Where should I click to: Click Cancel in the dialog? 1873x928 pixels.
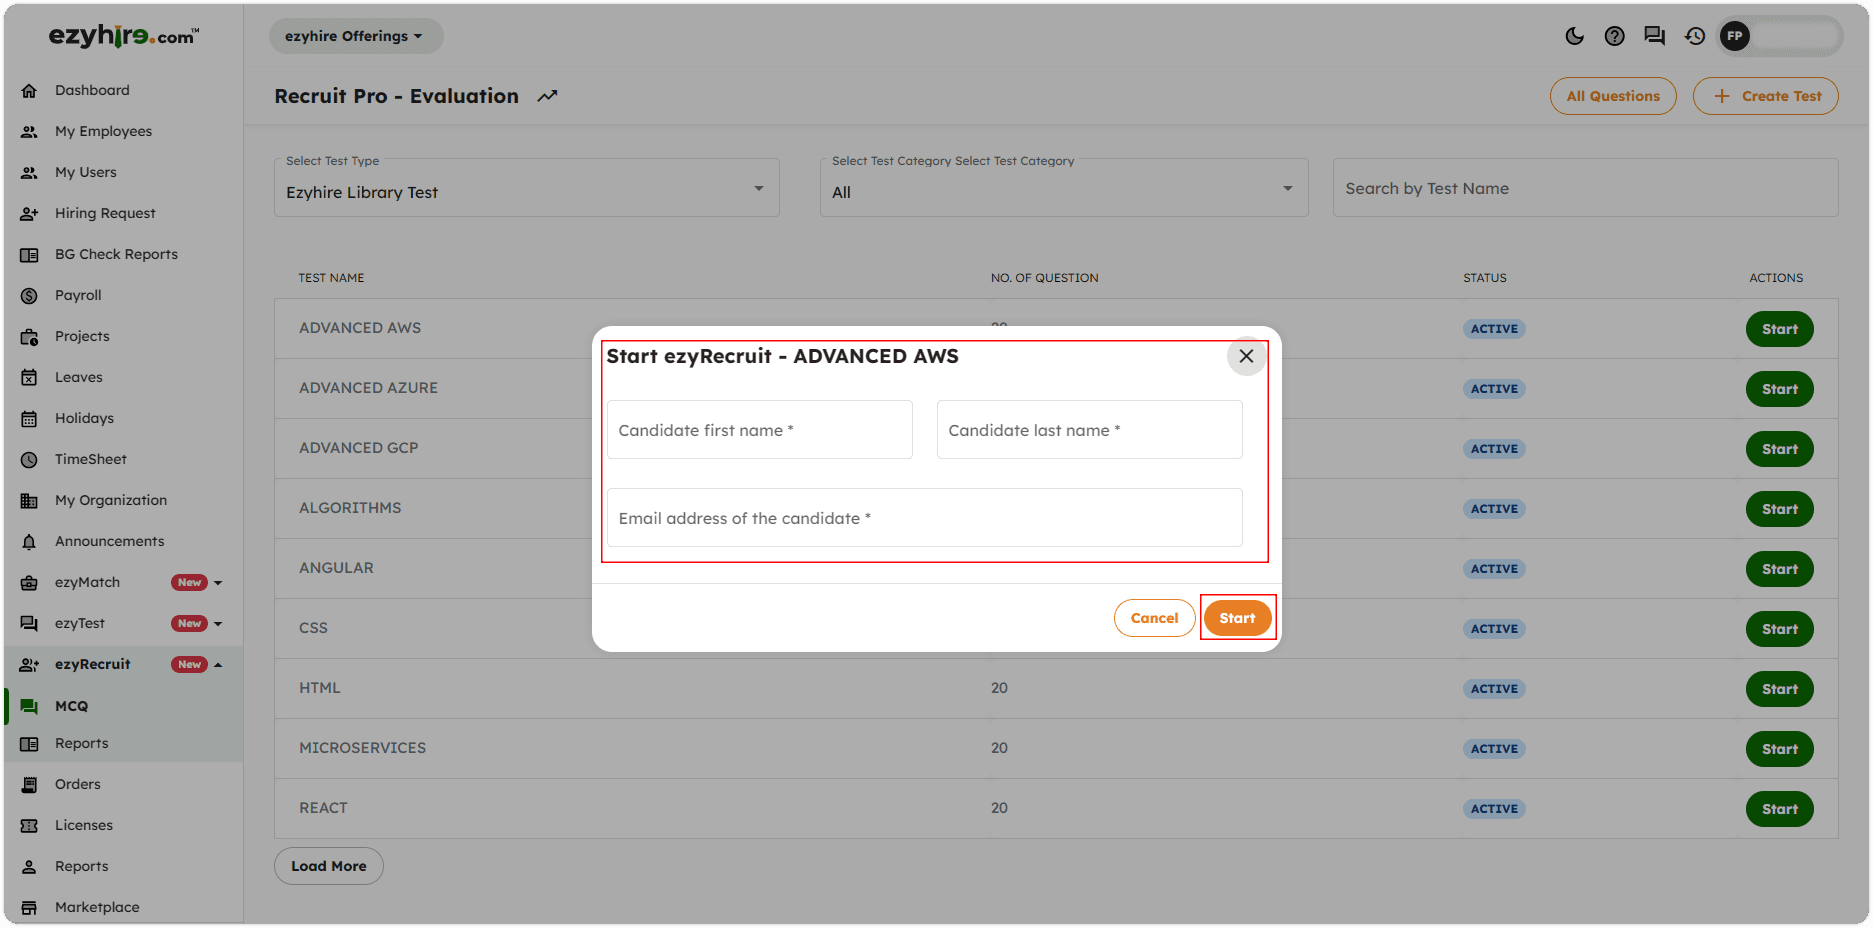pyautogui.click(x=1154, y=618)
